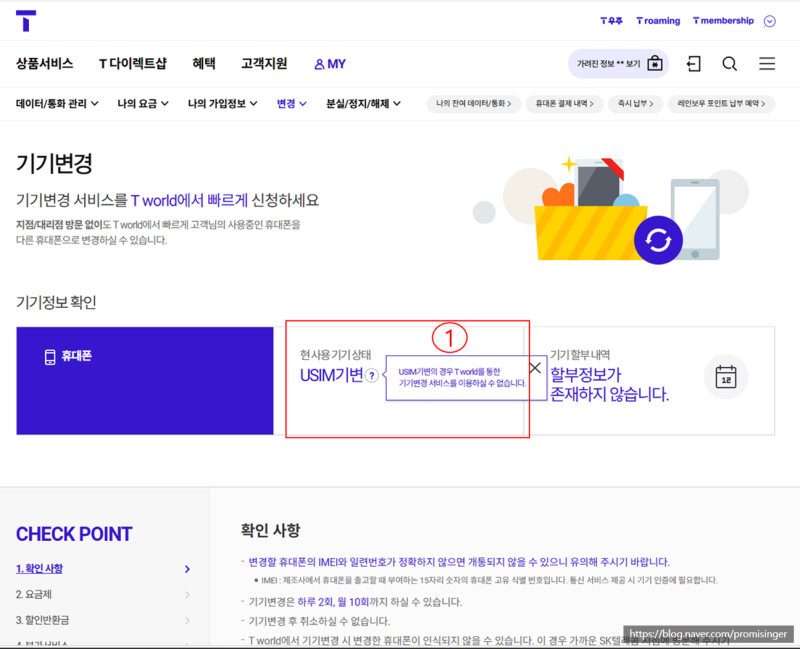
Task: Close the USIM기변 tooltip with X
Action: point(535,367)
